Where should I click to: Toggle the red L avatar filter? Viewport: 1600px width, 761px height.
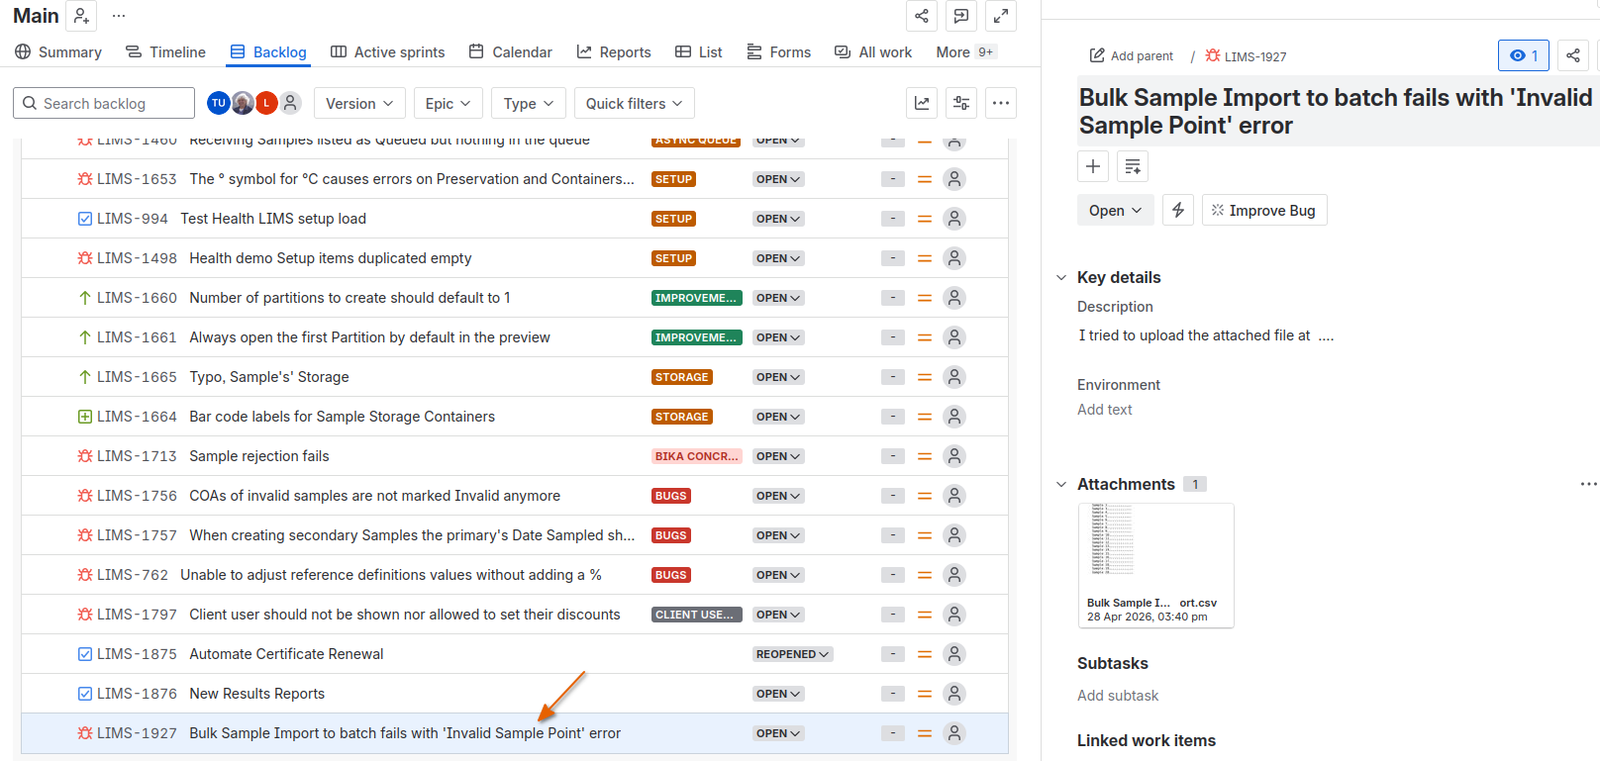point(266,103)
